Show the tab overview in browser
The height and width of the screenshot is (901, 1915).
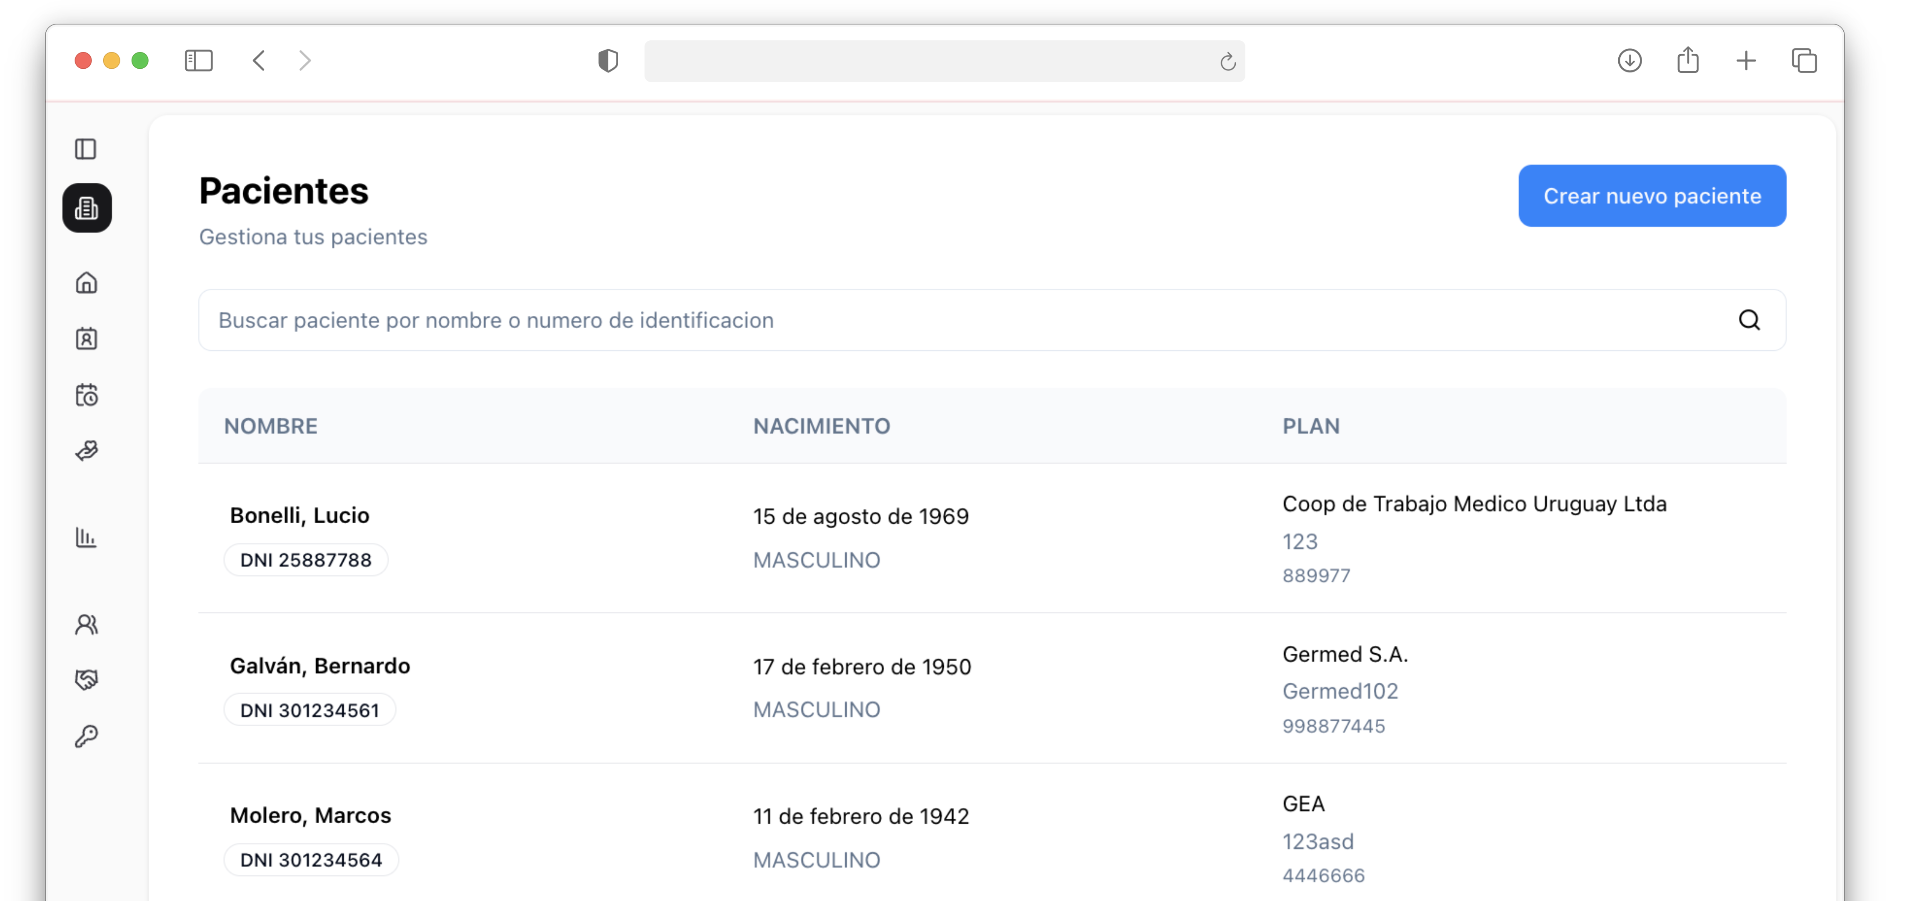1804,60
